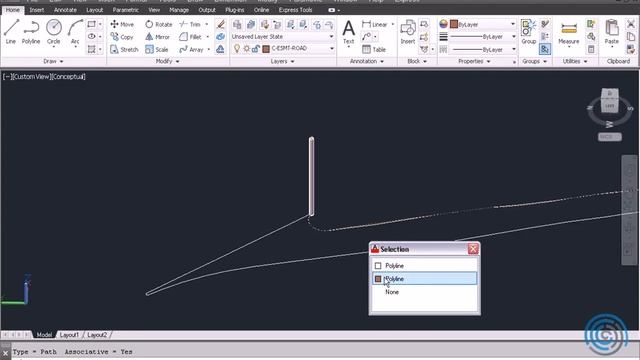Start the Stretch command
Image resolution: width=640 pixels, height=360 pixels.
coord(124,49)
